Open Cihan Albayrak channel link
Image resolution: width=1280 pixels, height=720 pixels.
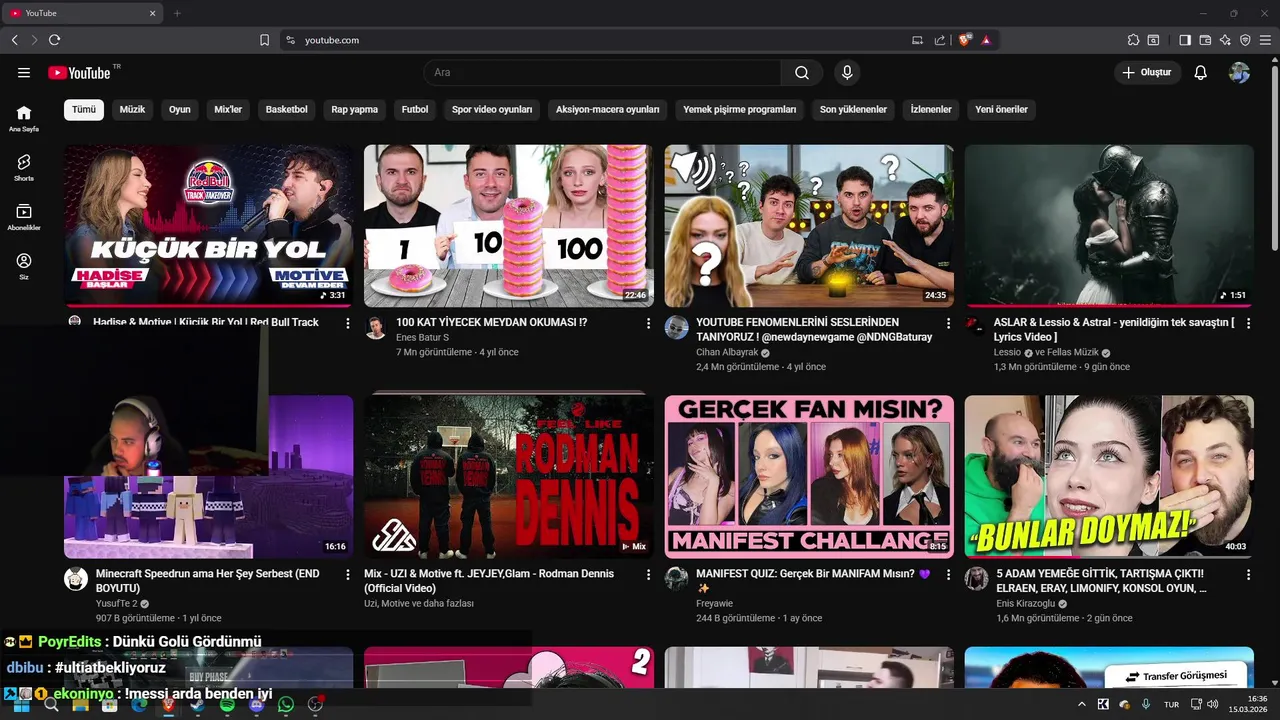pos(727,353)
